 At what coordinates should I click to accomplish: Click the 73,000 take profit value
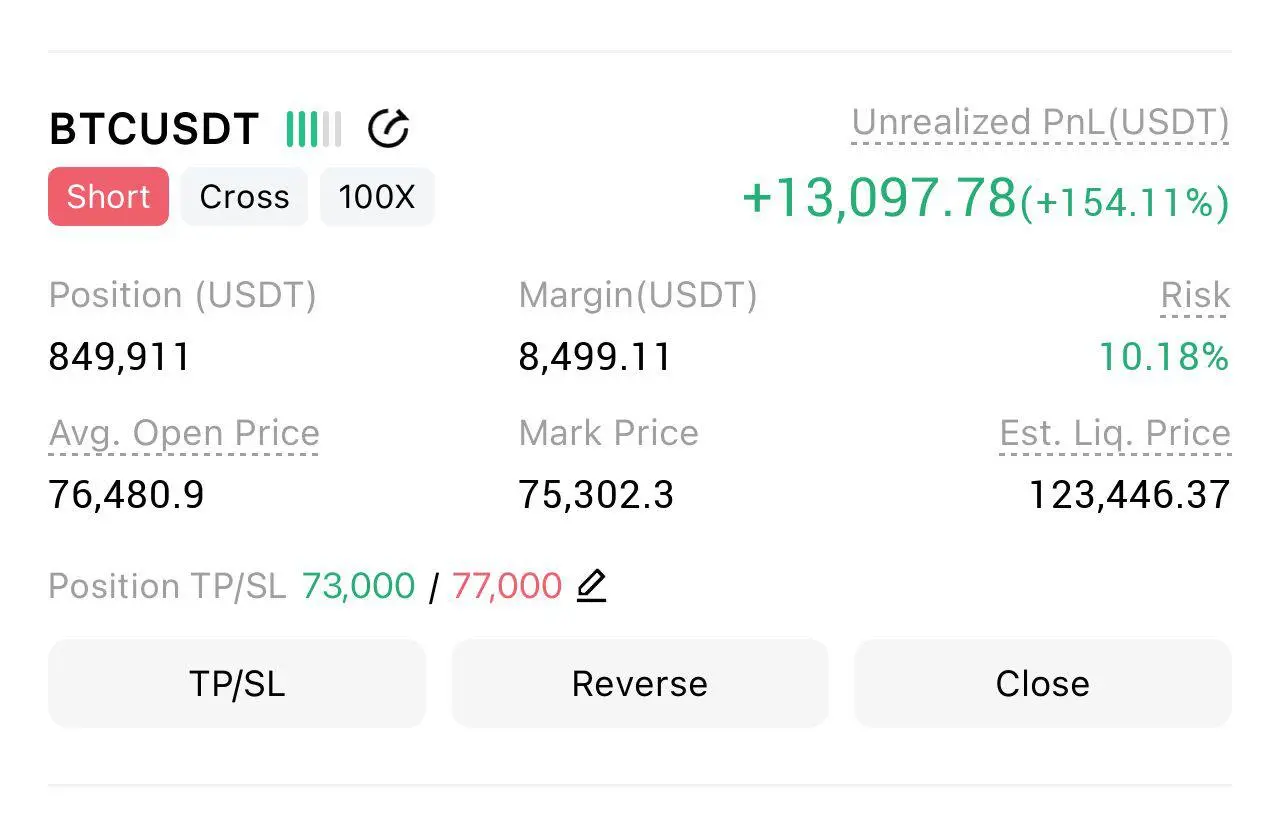(358, 586)
